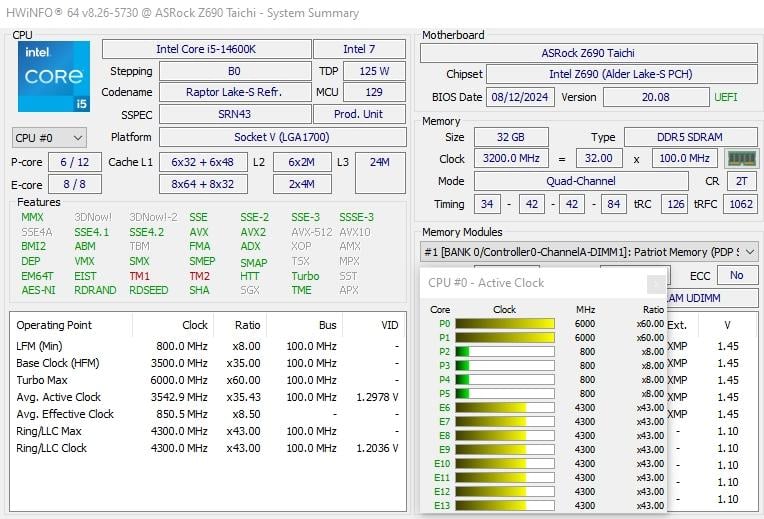This screenshot has height=519, width=764.
Task: Close the CPU #0 Active Clock popup
Action: click(x=655, y=283)
